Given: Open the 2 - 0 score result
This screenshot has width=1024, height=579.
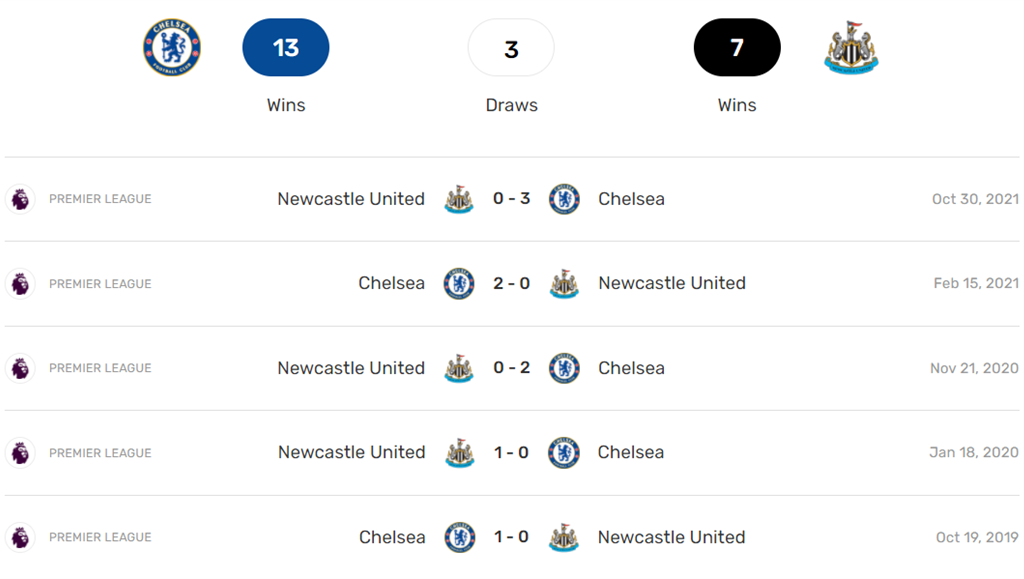Looking at the screenshot, I should coord(511,284).
